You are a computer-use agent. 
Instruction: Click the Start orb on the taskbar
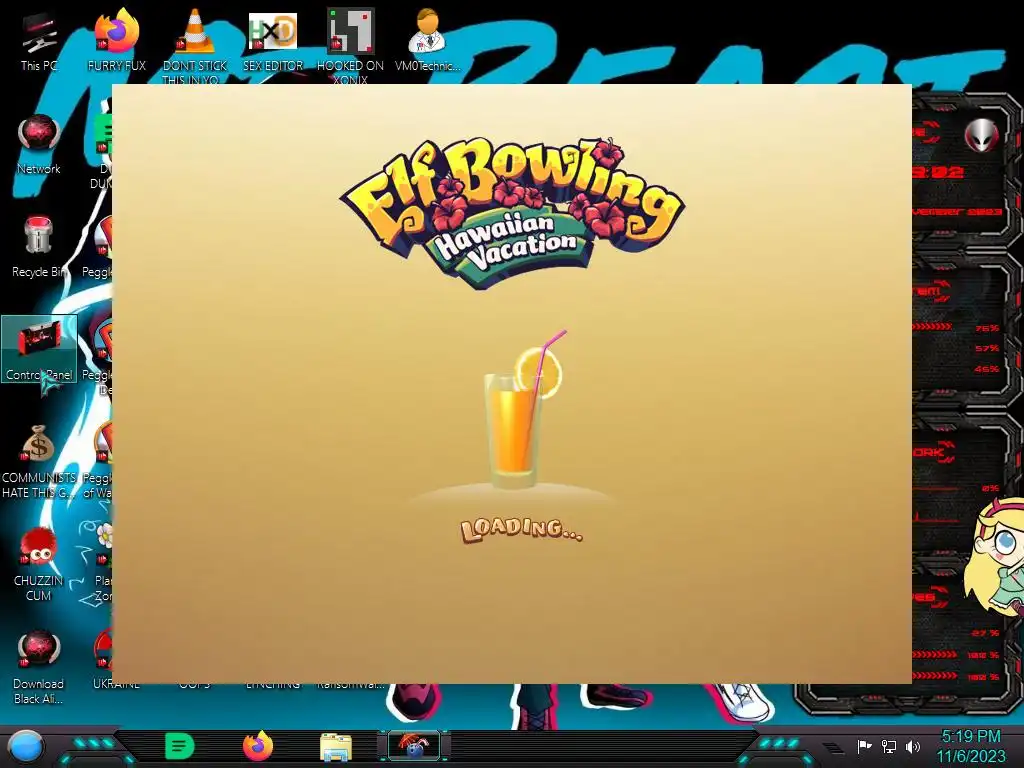point(25,747)
